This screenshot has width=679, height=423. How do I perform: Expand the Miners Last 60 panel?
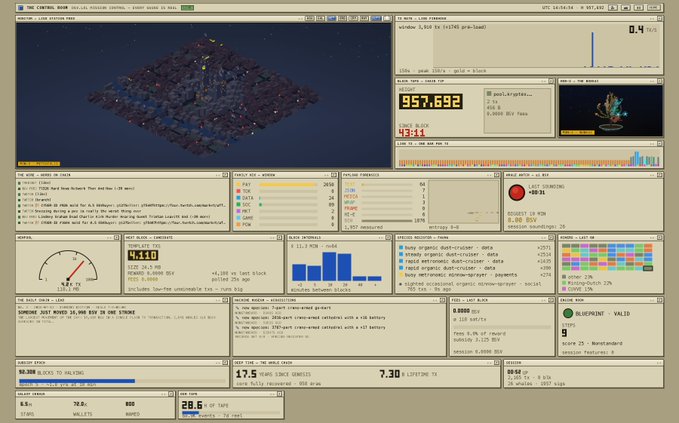click(x=660, y=238)
